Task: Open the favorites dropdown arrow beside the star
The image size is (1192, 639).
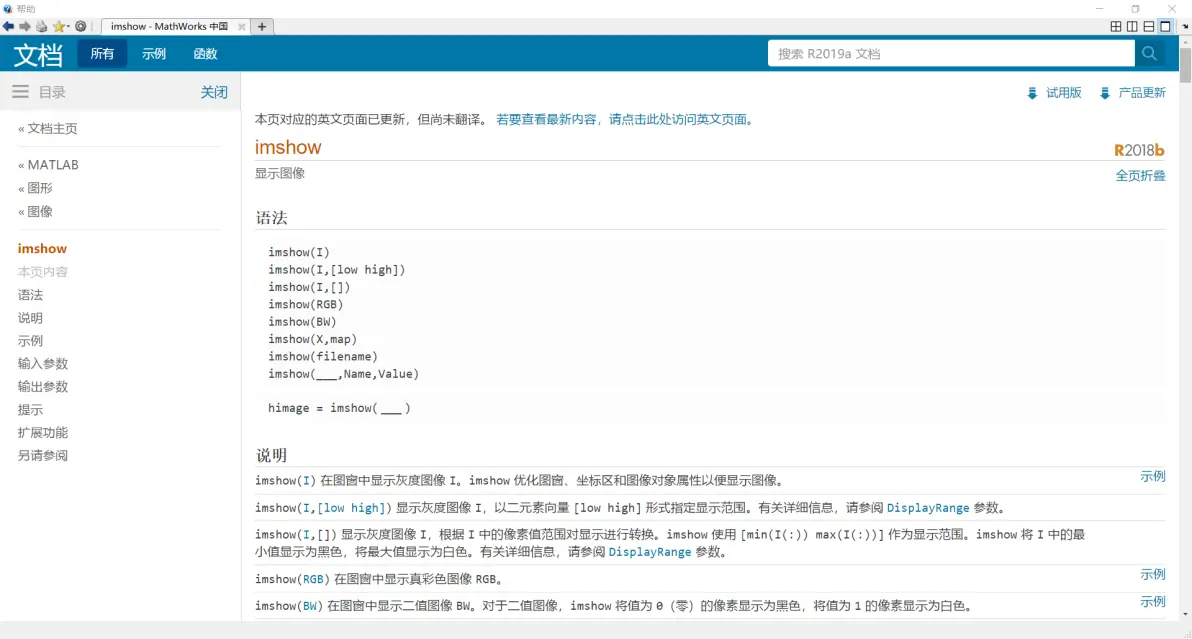Action: (x=68, y=27)
